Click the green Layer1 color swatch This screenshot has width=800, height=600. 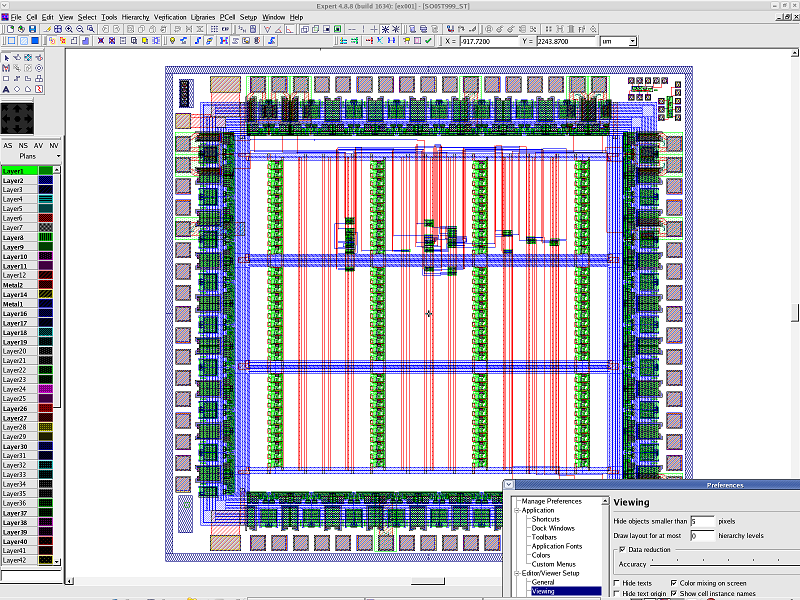46,171
